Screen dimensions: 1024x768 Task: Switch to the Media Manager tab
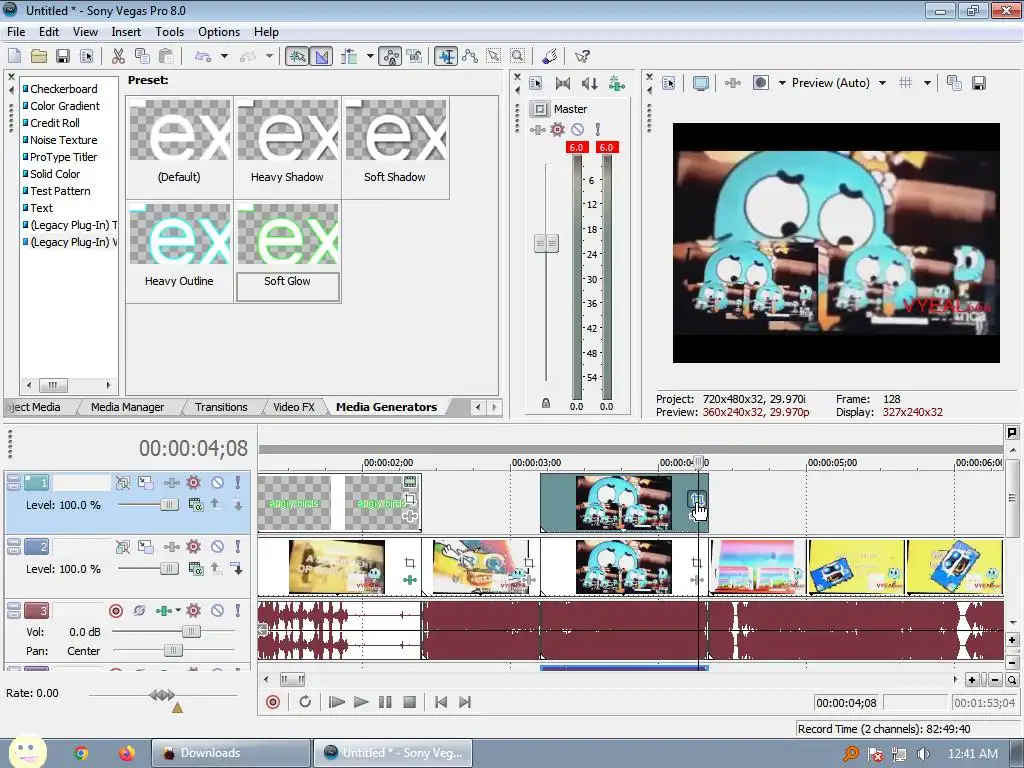(127, 407)
